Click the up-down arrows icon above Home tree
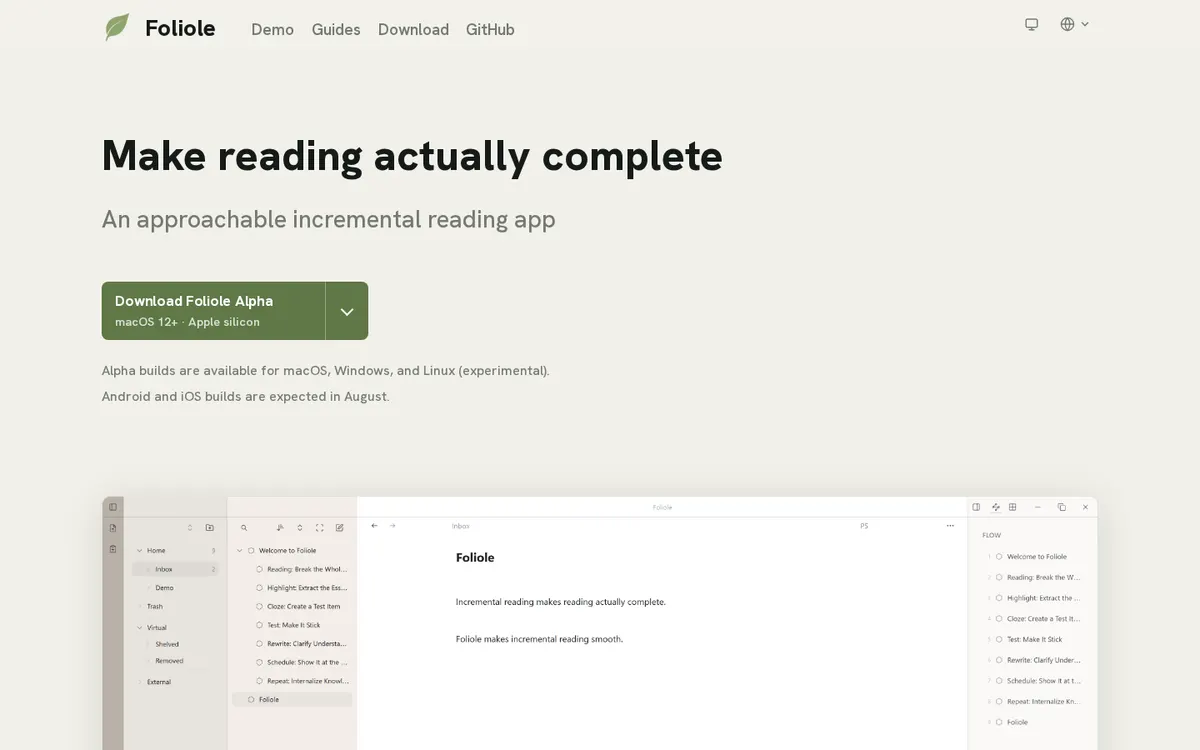 point(190,527)
